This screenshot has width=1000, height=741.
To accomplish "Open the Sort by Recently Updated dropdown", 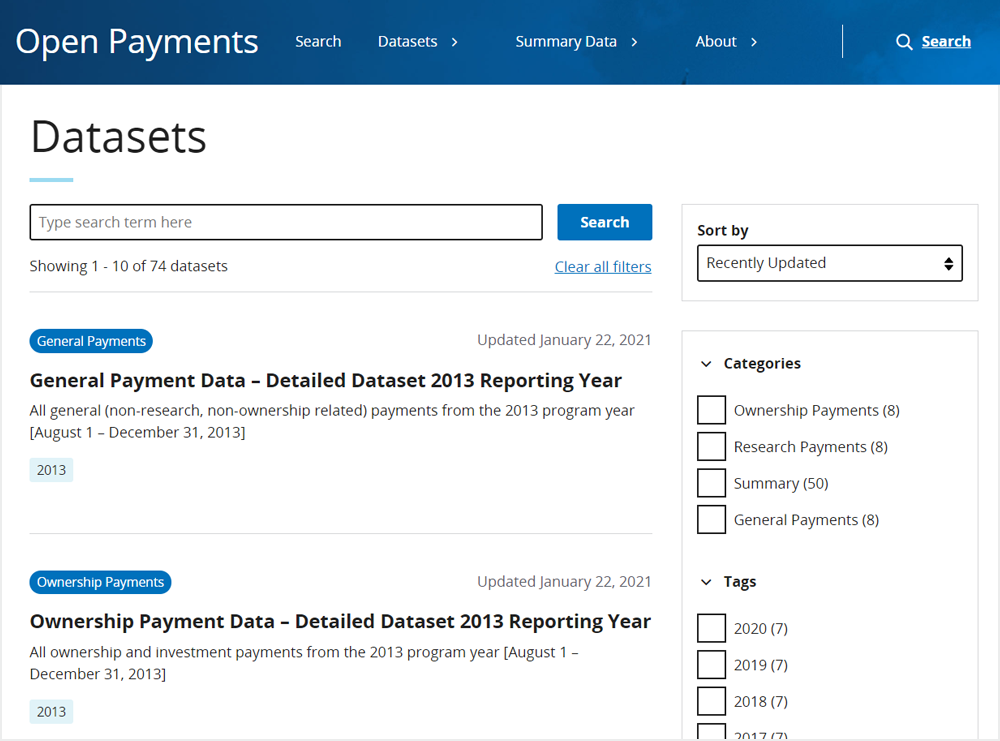I will click(829, 263).
